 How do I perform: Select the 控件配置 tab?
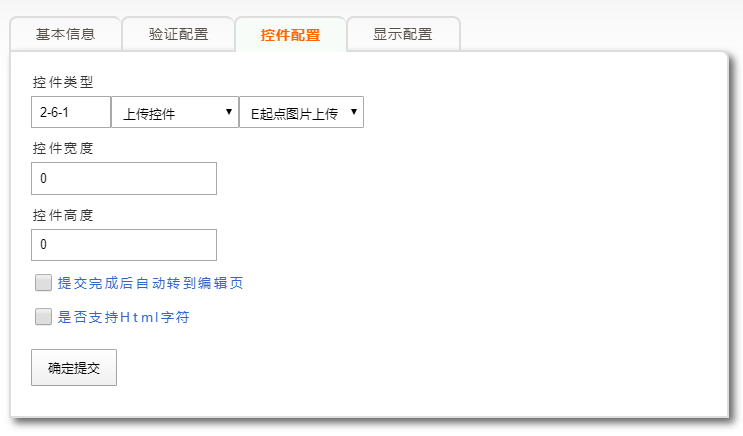click(x=290, y=34)
